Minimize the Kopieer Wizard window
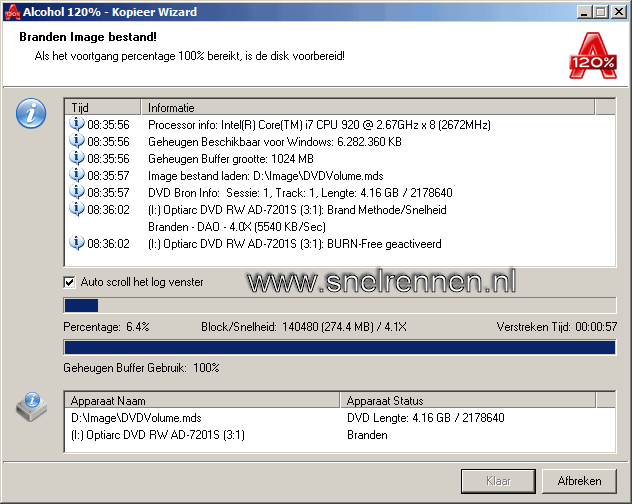The height and width of the screenshot is (504, 632). [x=584, y=12]
